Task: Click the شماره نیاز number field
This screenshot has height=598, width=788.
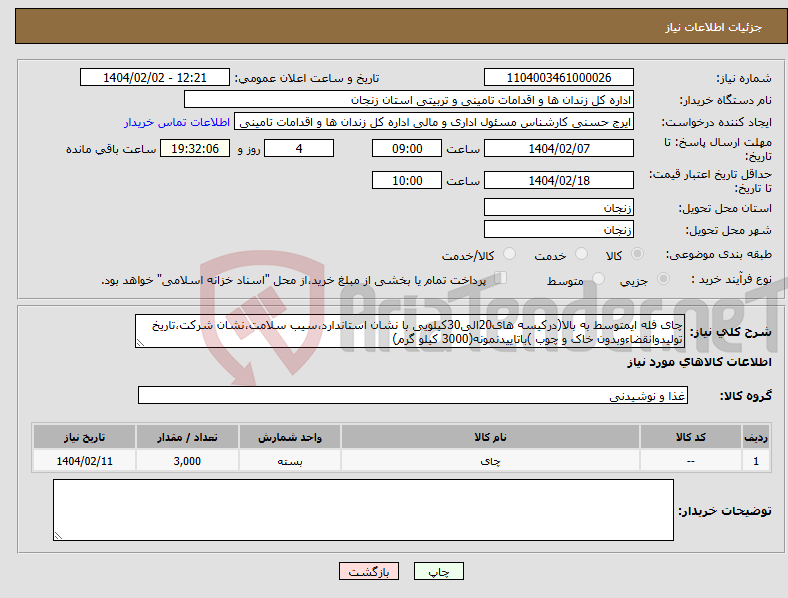Action: (x=559, y=77)
